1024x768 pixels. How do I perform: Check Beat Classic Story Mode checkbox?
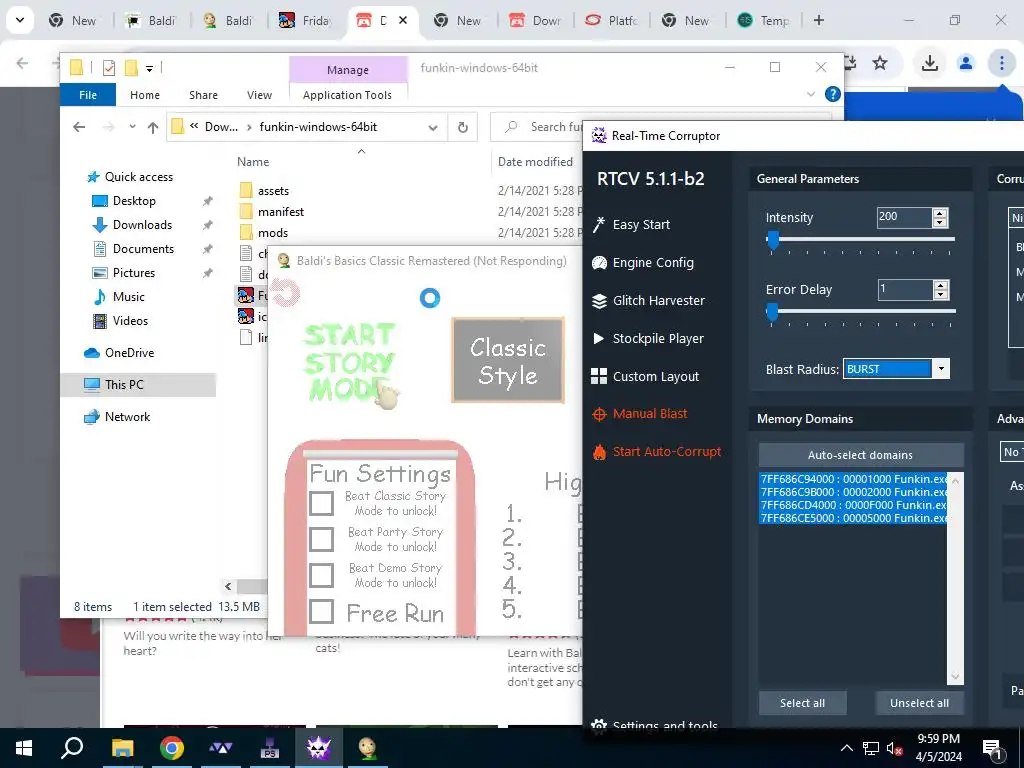321,503
